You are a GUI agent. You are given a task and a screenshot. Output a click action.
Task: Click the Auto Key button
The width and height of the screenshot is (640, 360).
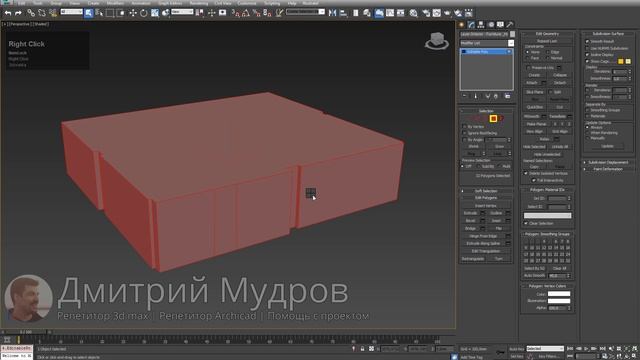[x=516, y=349]
